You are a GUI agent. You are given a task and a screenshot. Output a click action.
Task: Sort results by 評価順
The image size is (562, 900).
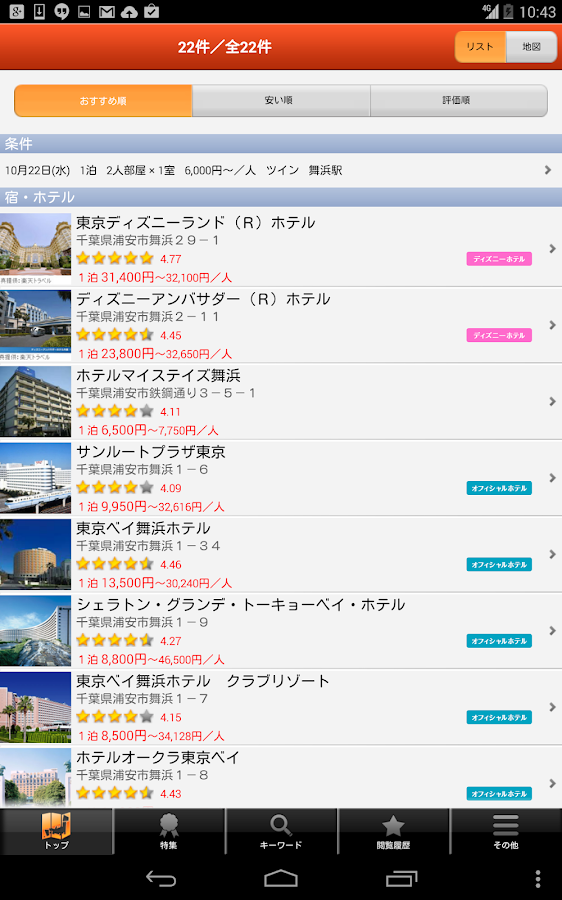459,101
